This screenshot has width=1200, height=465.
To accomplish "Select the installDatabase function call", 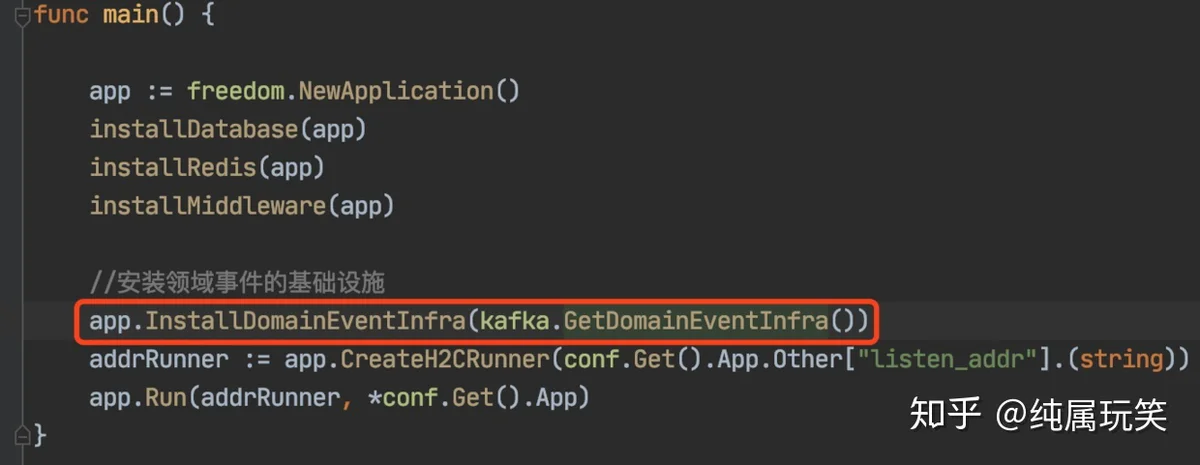I will tap(193, 130).
